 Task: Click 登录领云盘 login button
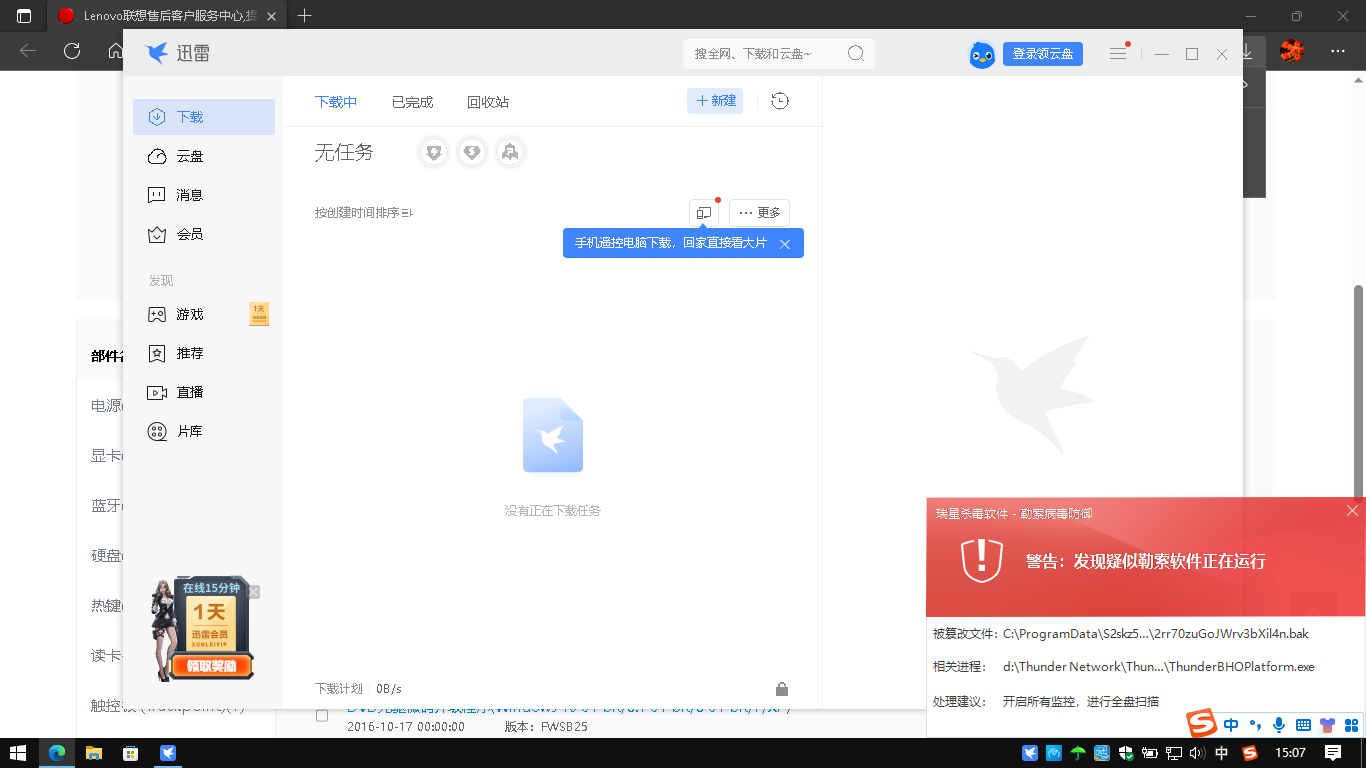click(1043, 54)
